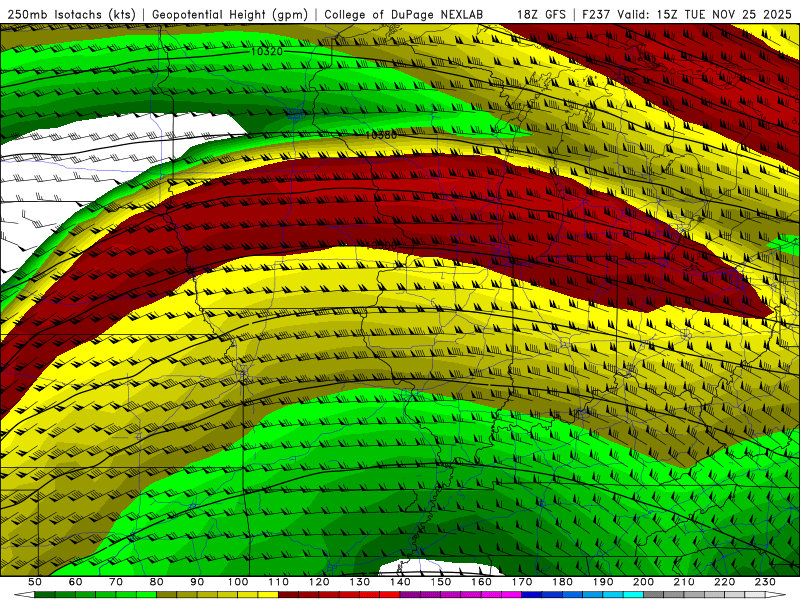Click the left arrow end of the color bar
The width and height of the screenshot is (800, 600).
pos(24,595)
